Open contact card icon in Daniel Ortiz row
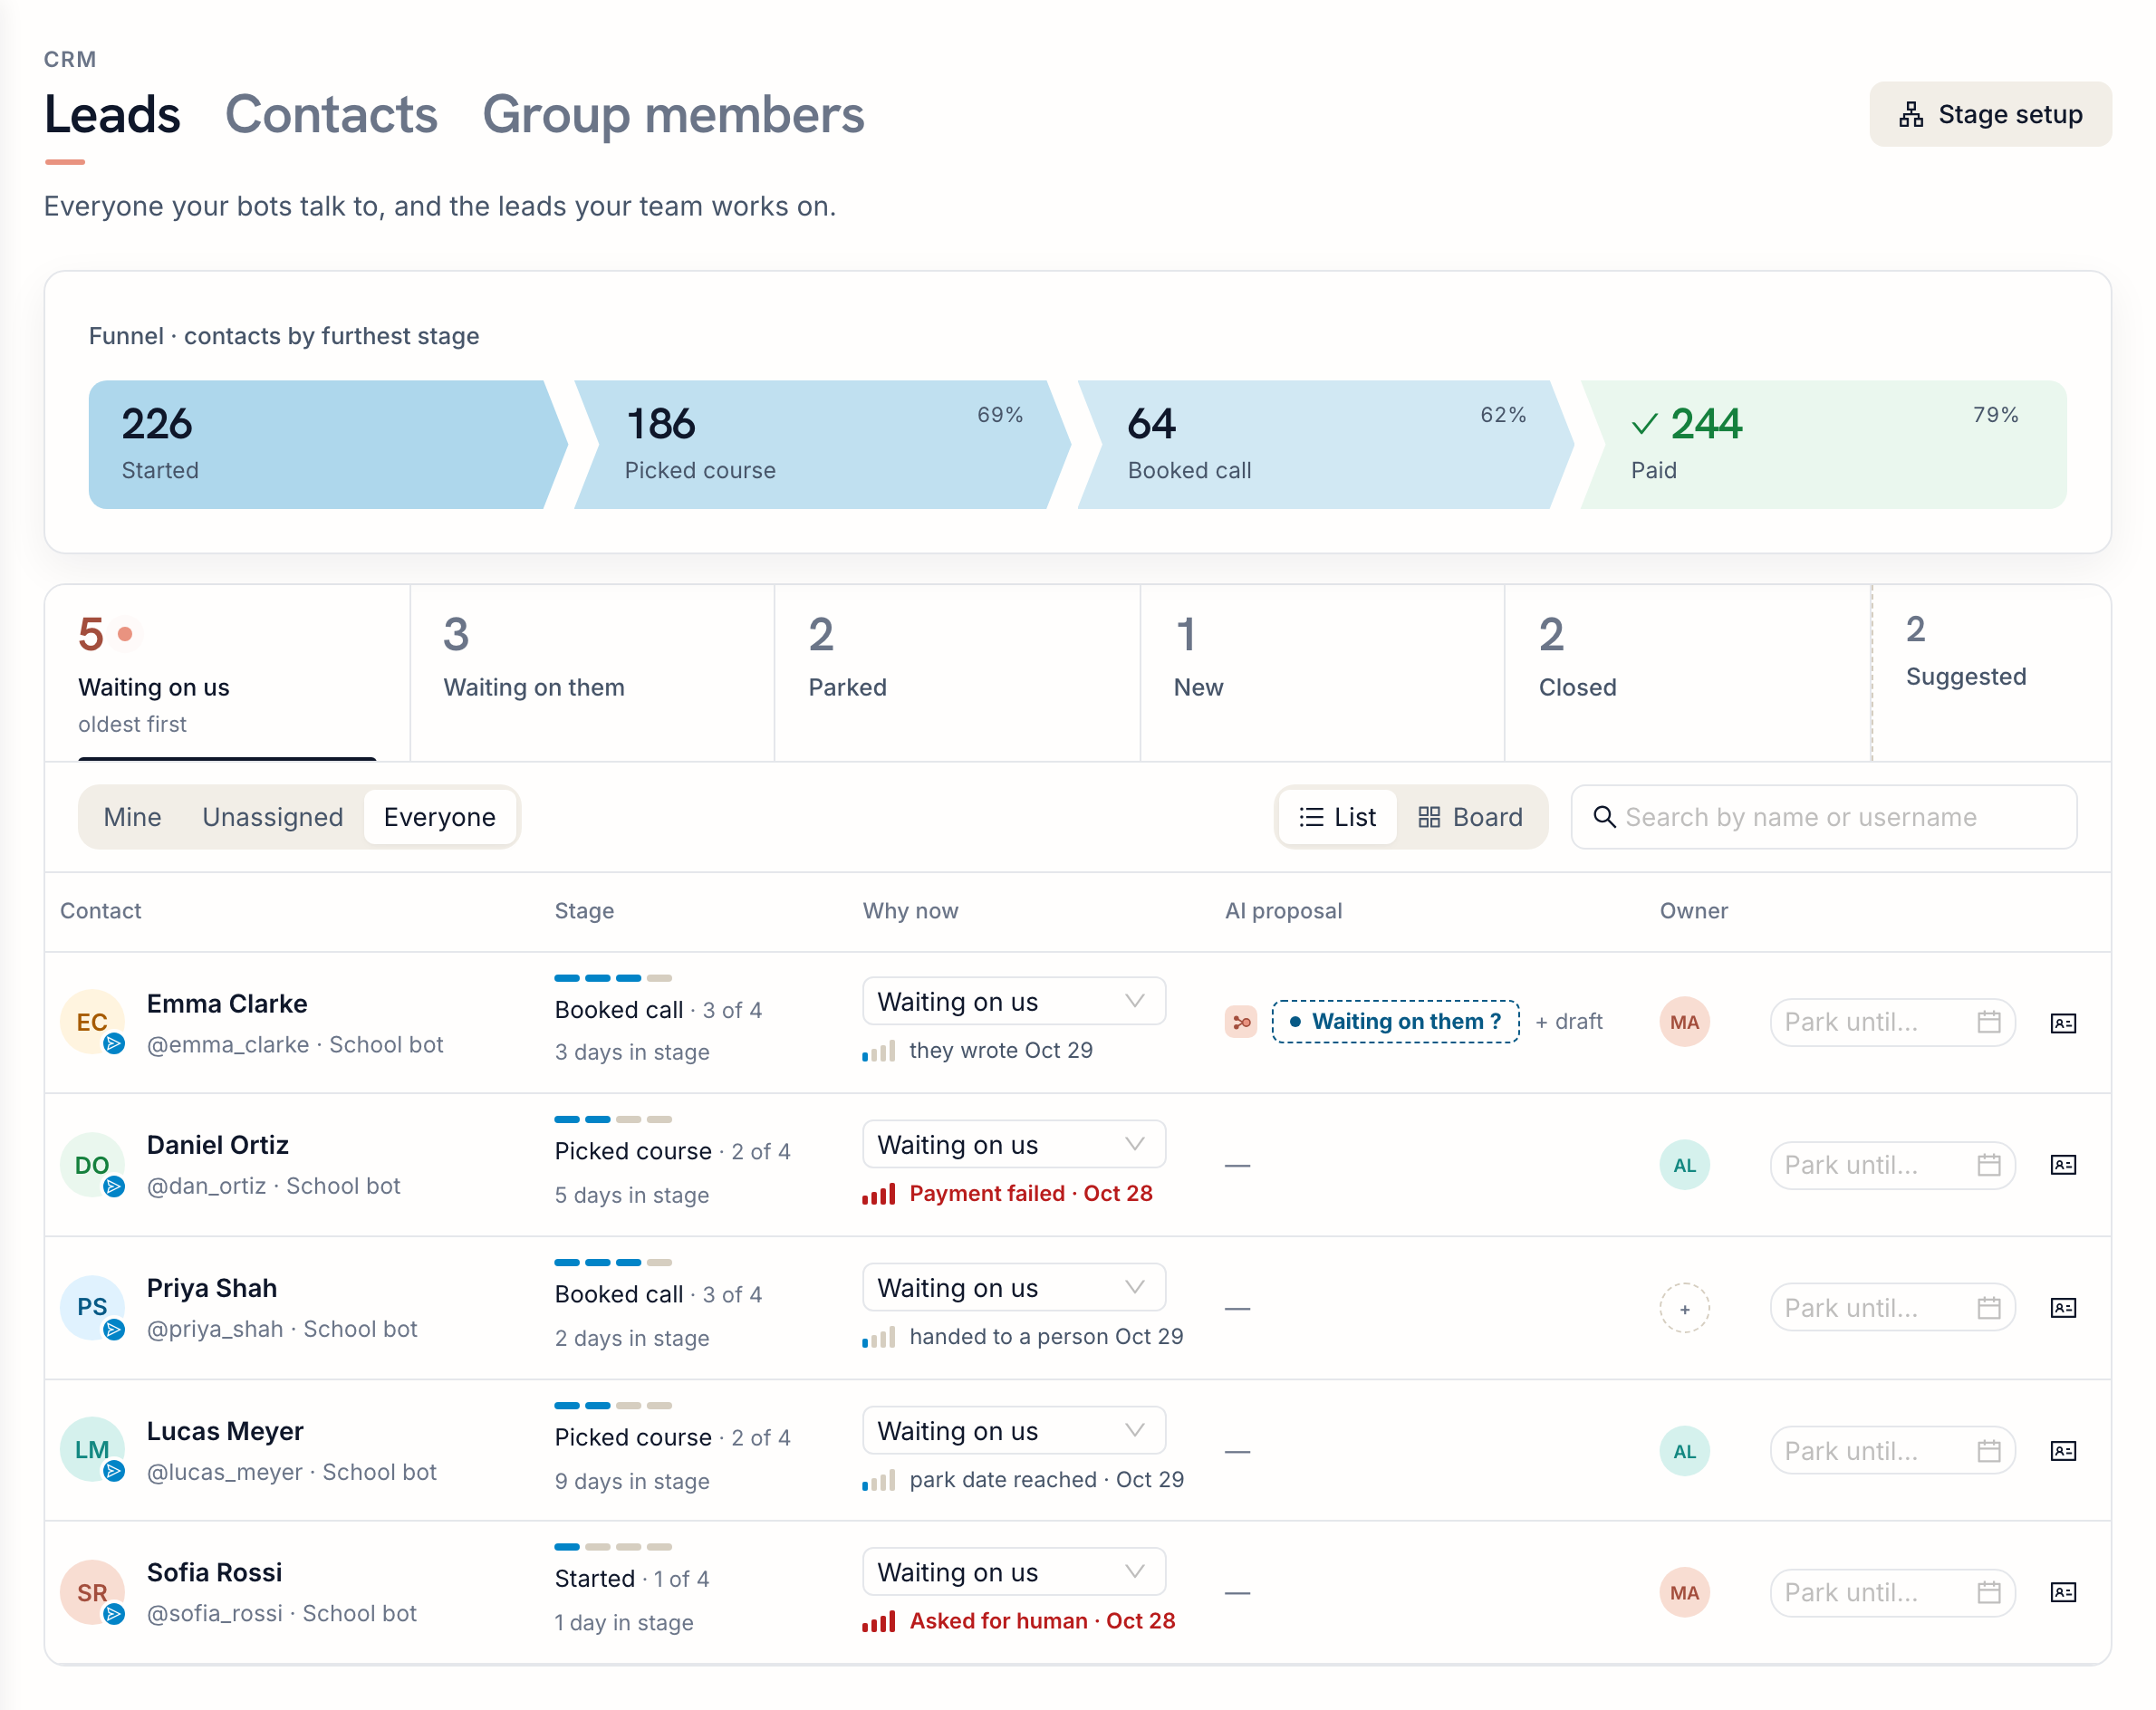Viewport: 2156px width, 1710px height. point(2063,1165)
